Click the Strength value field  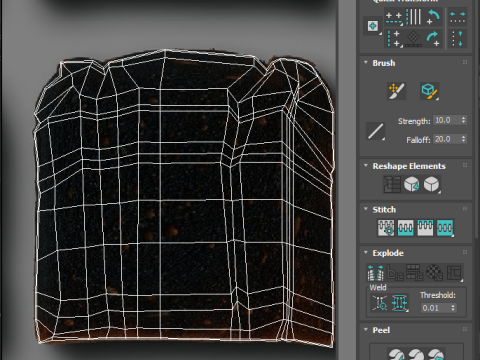pyautogui.click(x=447, y=120)
